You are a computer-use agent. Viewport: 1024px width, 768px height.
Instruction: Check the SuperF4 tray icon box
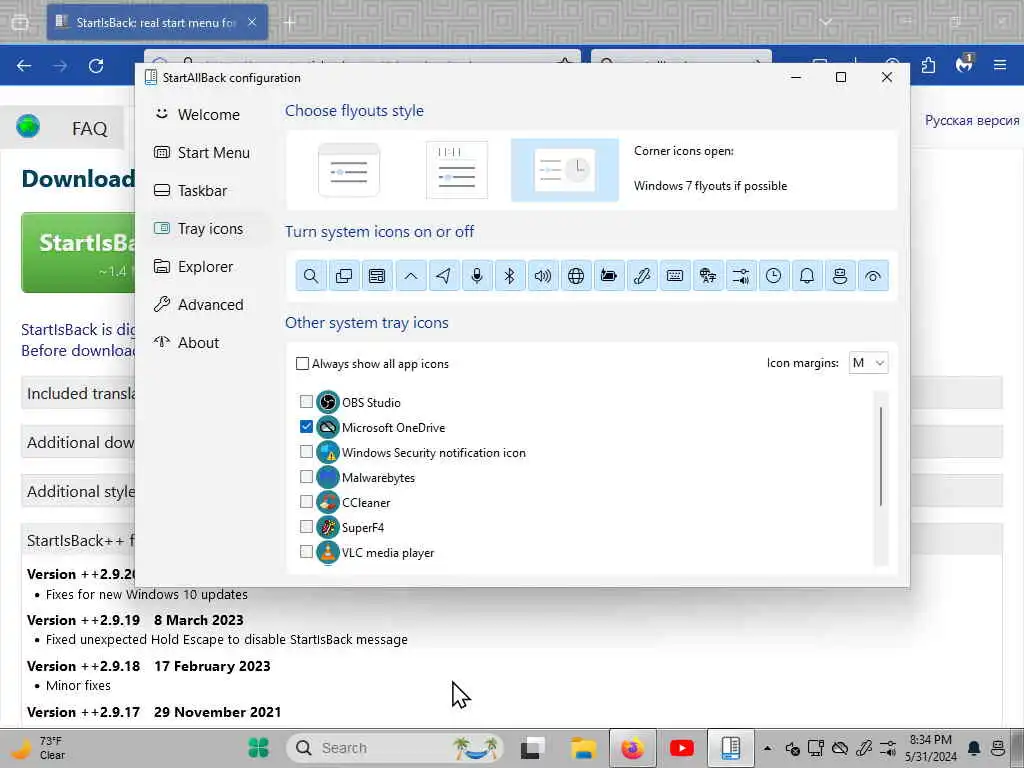[x=306, y=526]
